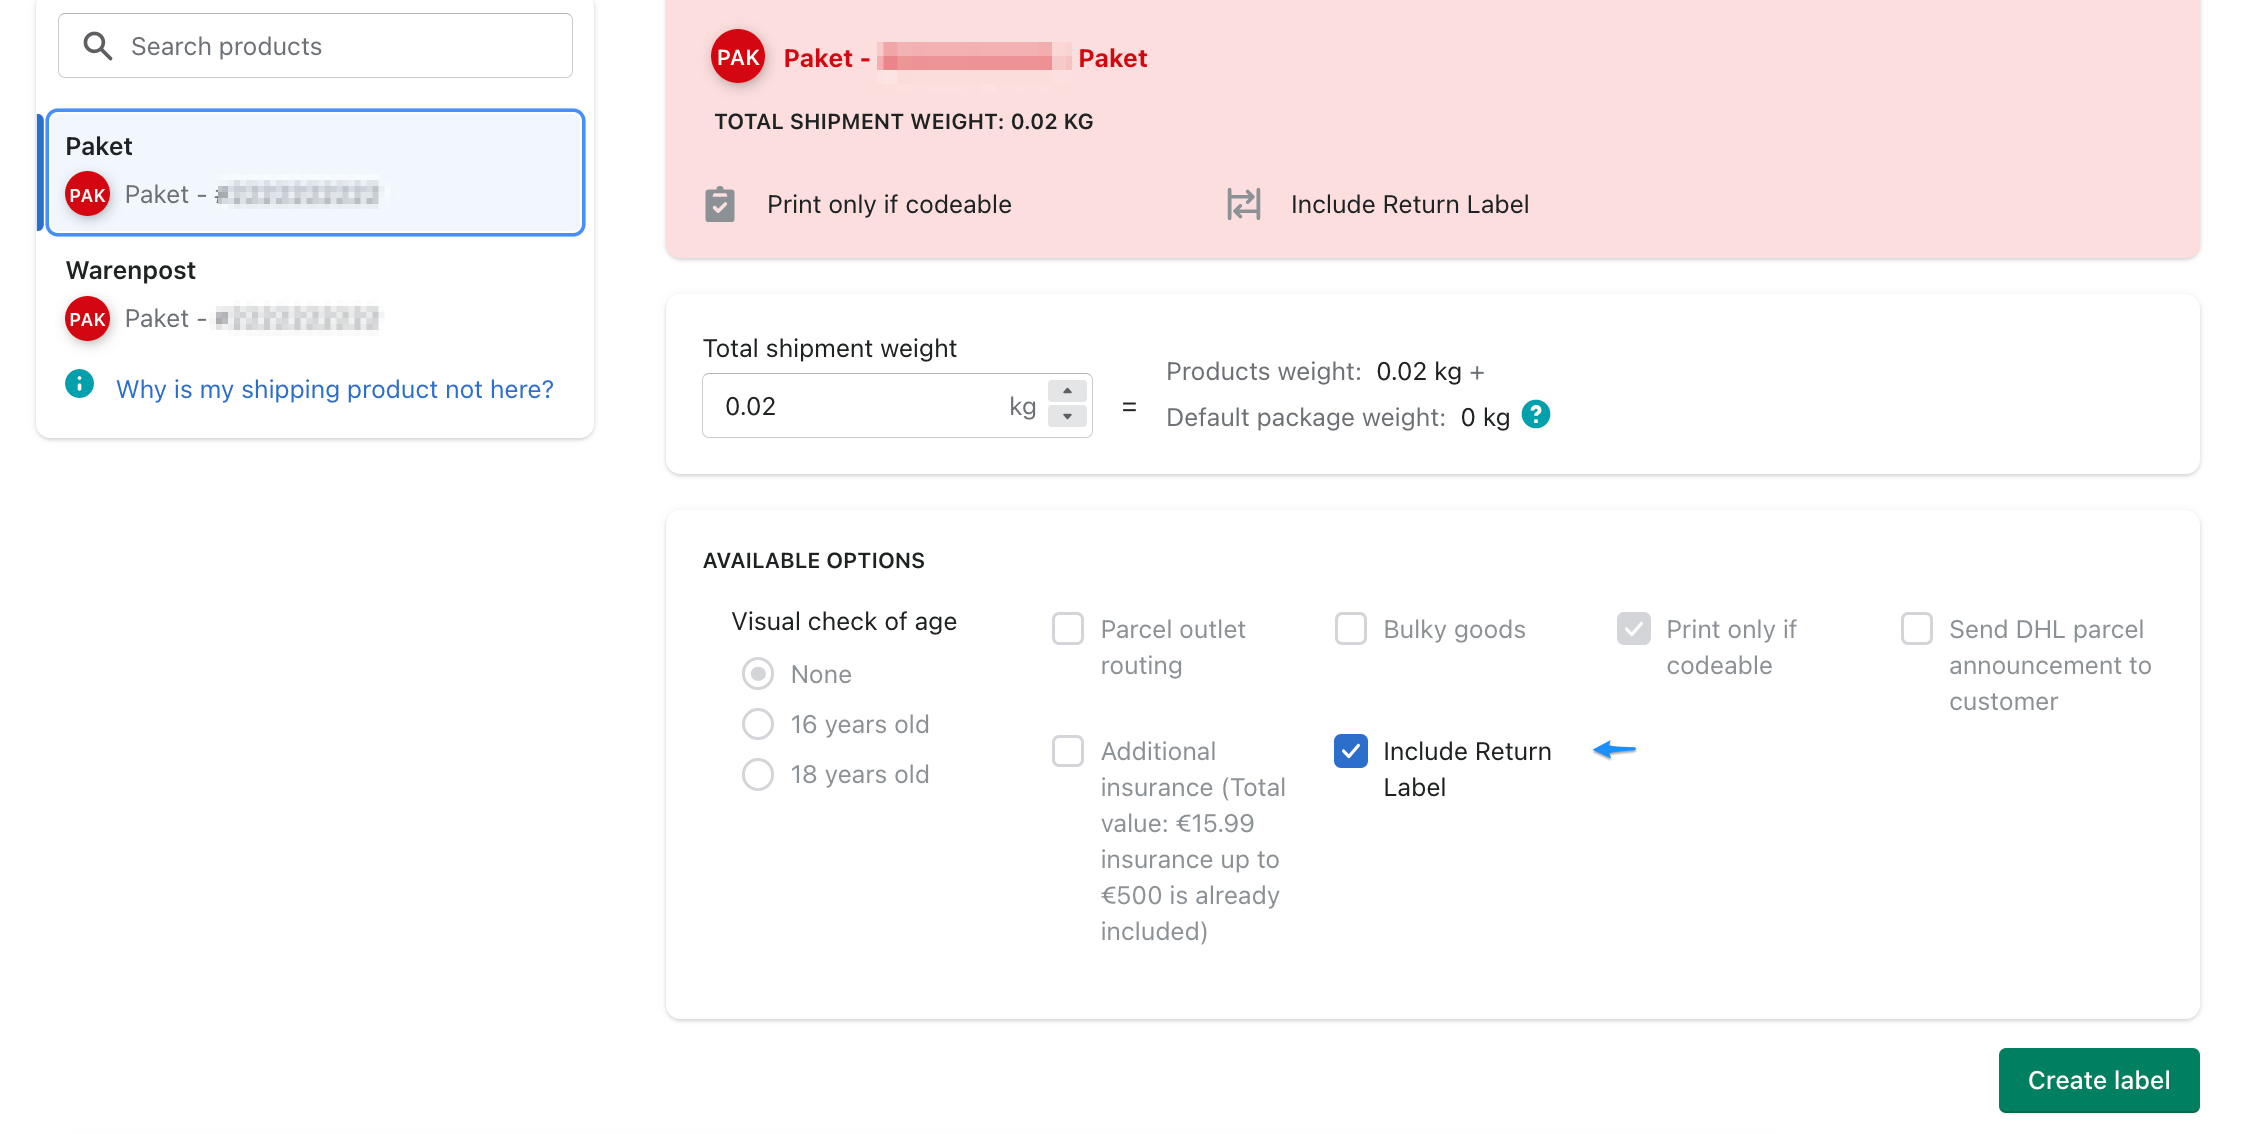Click the info icon beside the shipping product question
The height and width of the screenshot is (1134, 2258).
pyautogui.click(x=80, y=384)
